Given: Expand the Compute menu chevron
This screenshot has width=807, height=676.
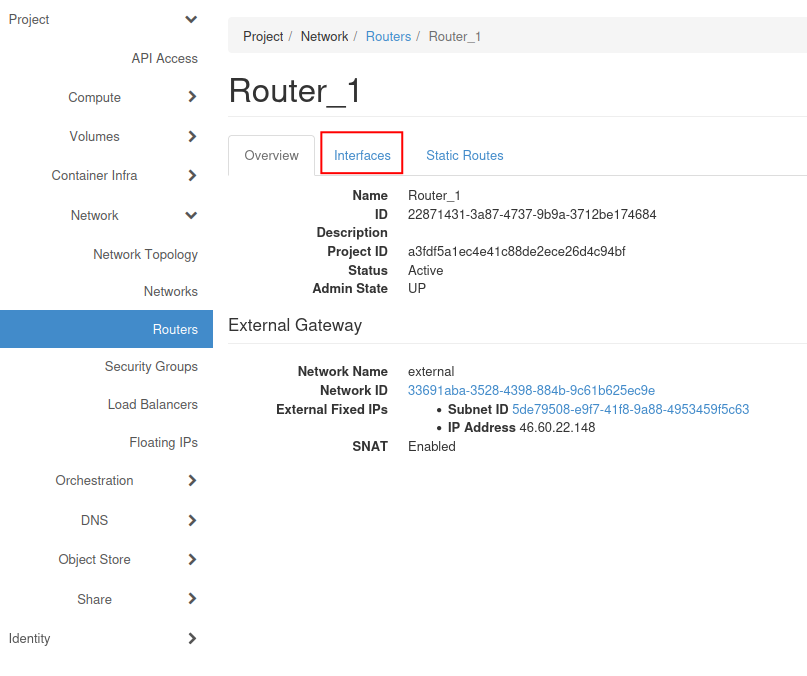Looking at the screenshot, I should pyautogui.click(x=192, y=98).
